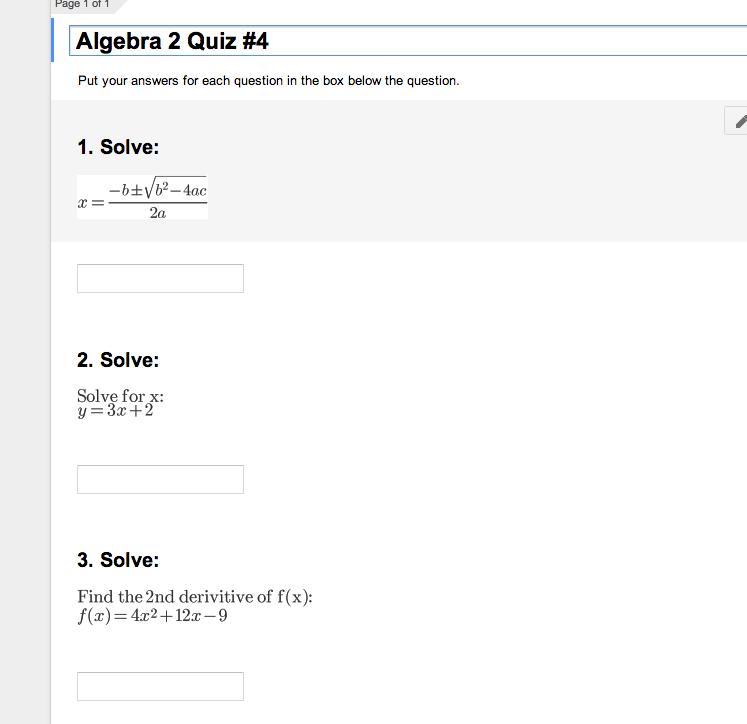The width and height of the screenshot is (747, 724).
Task: Select the '2. Solve:' question heading
Action: (118, 360)
